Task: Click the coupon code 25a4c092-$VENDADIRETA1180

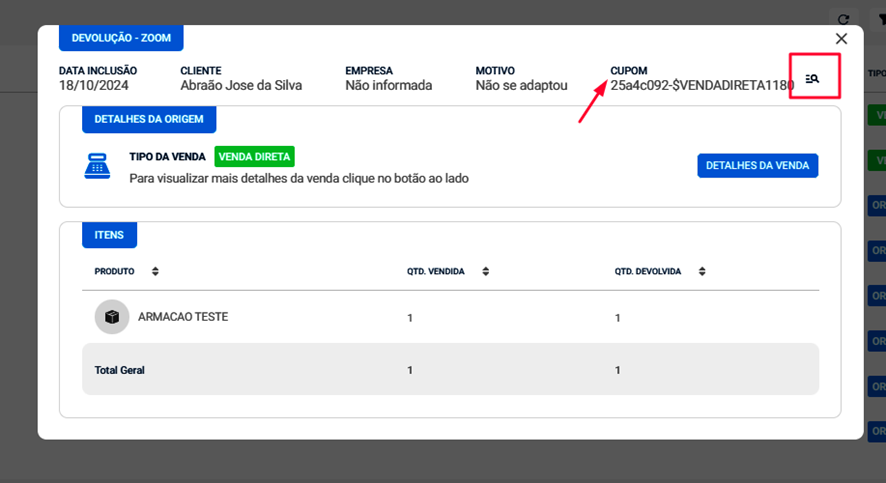Action: (x=702, y=85)
